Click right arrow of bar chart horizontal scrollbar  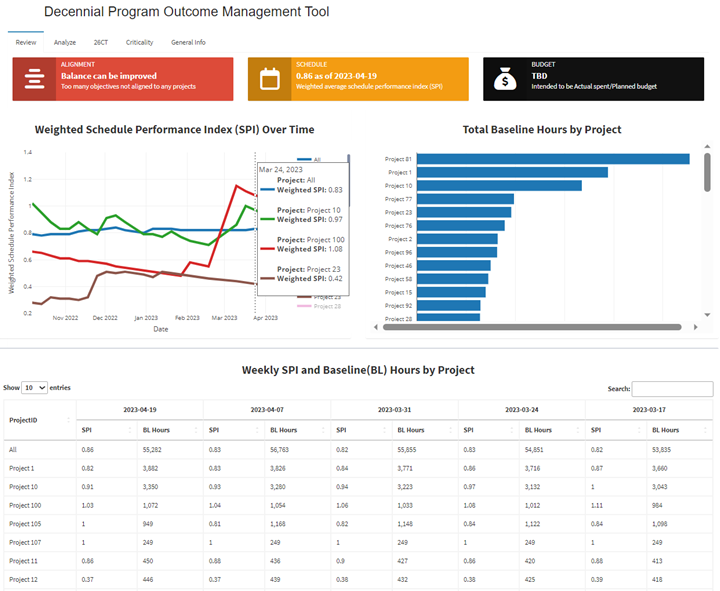(x=694, y=327)
